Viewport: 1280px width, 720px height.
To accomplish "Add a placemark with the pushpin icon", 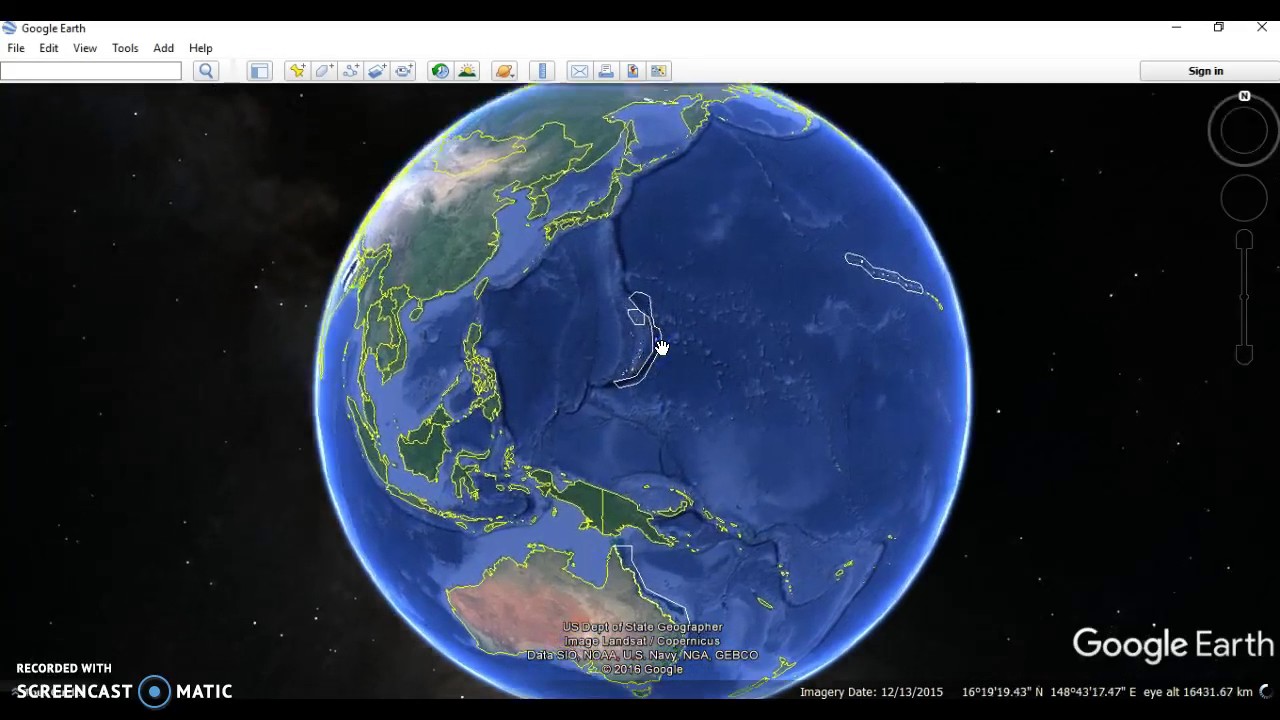I will pos(297,71).
